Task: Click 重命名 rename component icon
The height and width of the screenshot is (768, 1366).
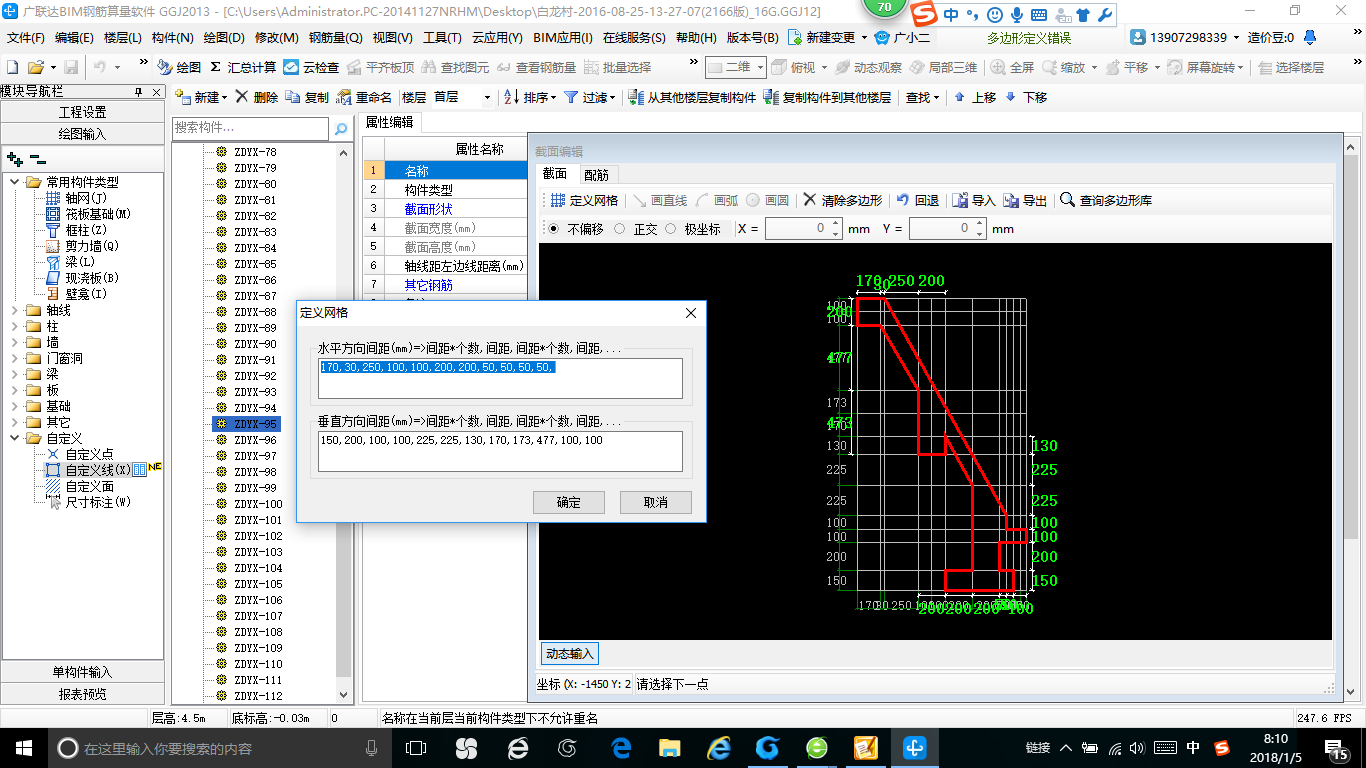Action: coord(364,97)
